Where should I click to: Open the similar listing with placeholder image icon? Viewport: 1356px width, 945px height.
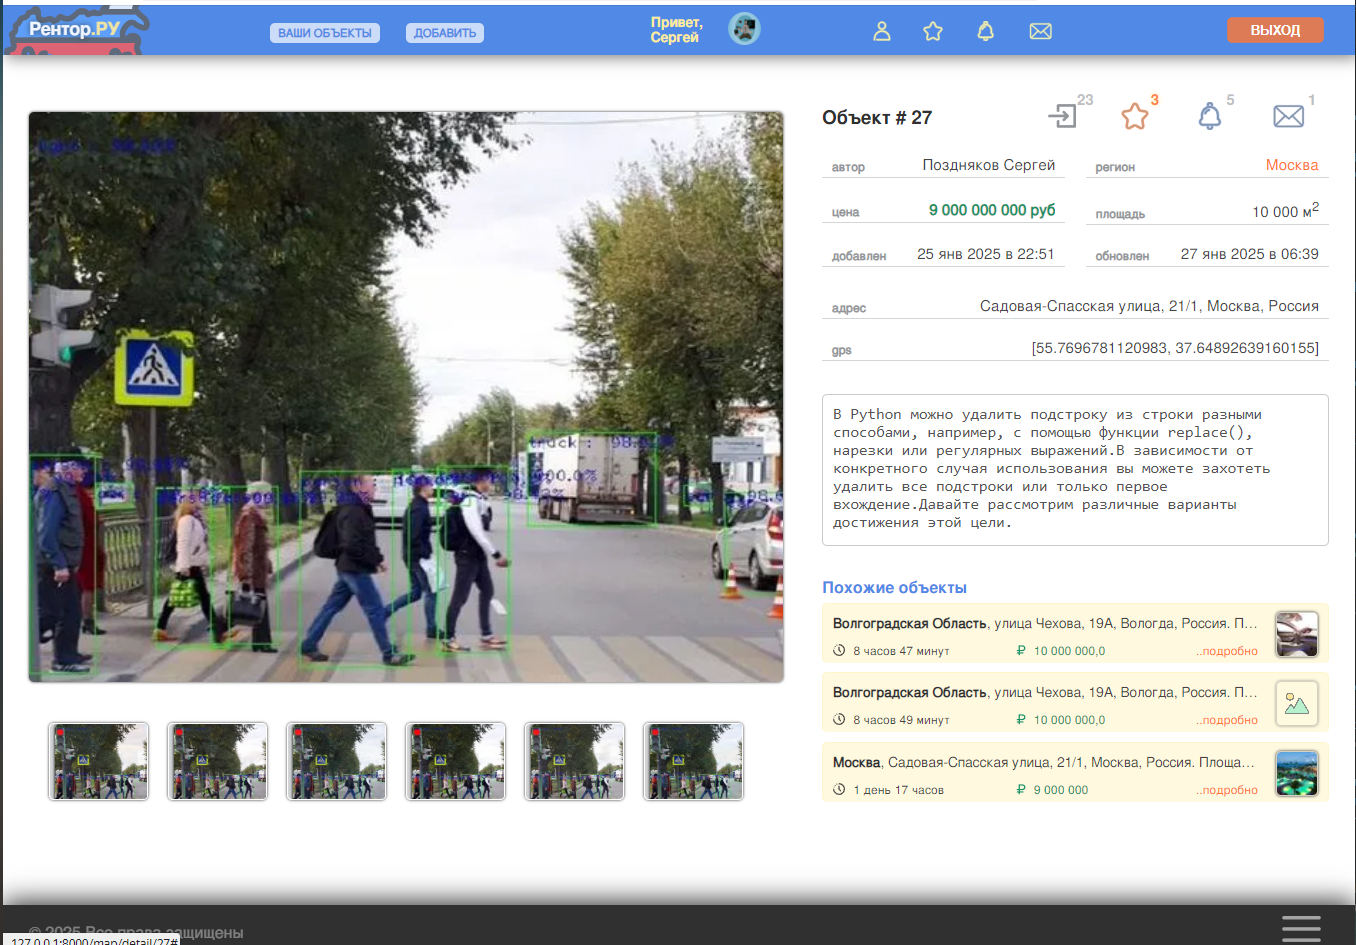1076,703
